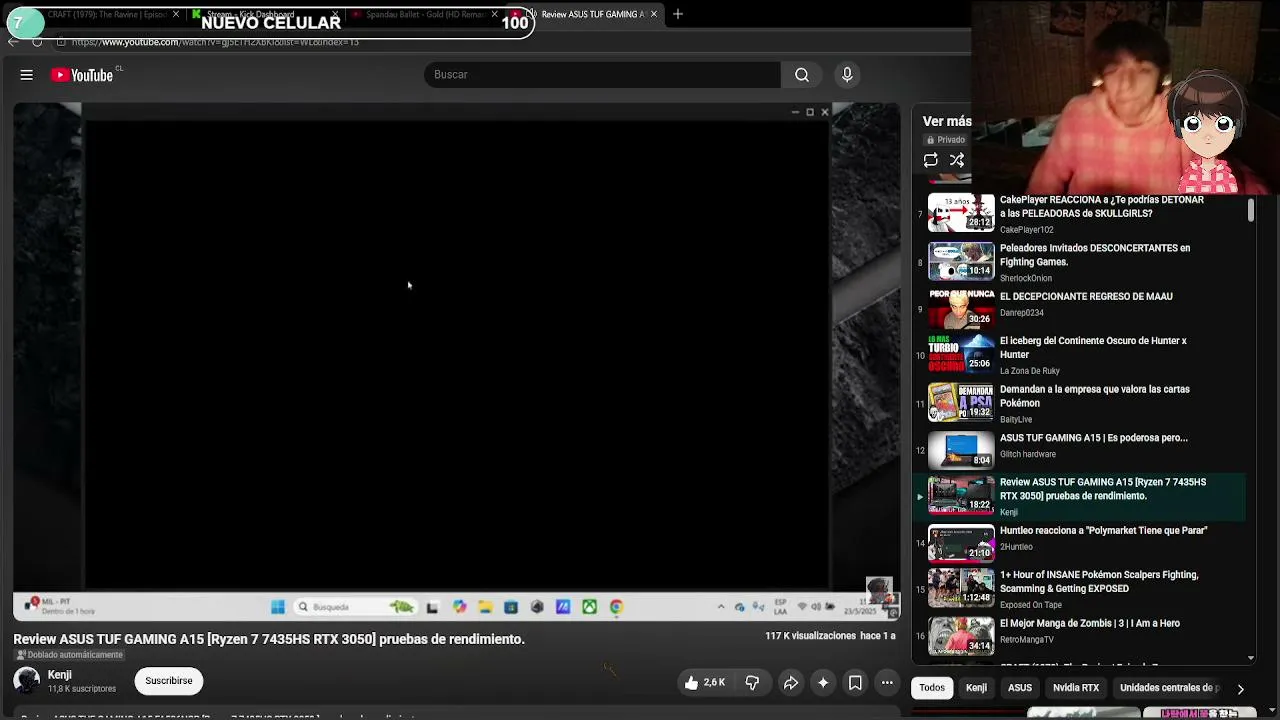The width and height of the screenshot is (1280, 720).
Task: Click the currently playing Review ASUS thumbnail
Action: 961,495
